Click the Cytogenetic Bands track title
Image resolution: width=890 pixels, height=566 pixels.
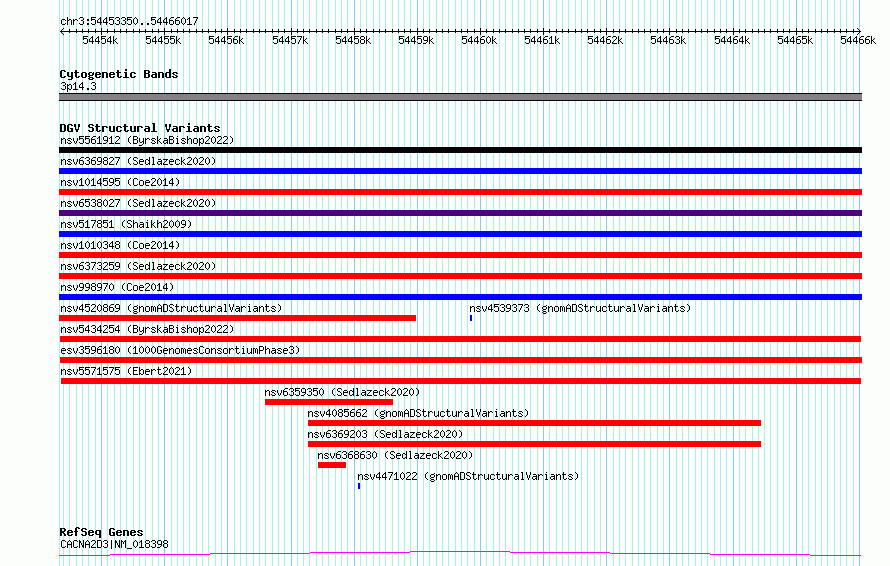coord(119,74)
